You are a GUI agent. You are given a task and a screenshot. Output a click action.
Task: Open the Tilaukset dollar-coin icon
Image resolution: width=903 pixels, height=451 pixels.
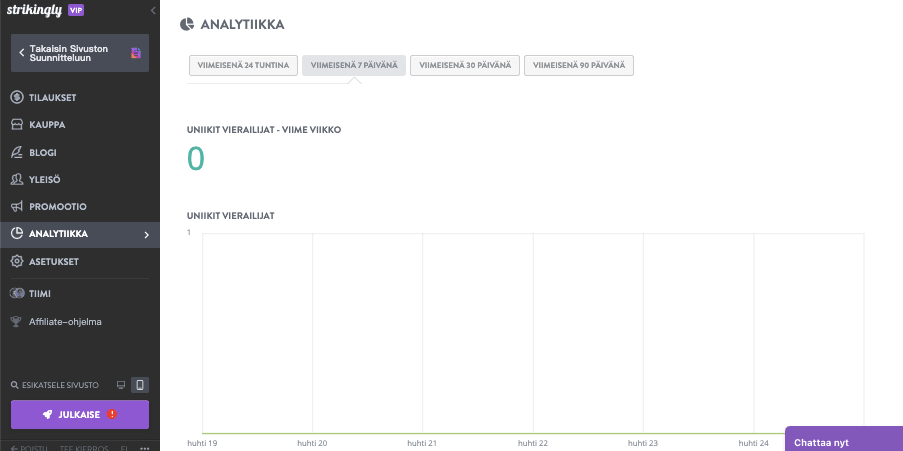[17, 98]
